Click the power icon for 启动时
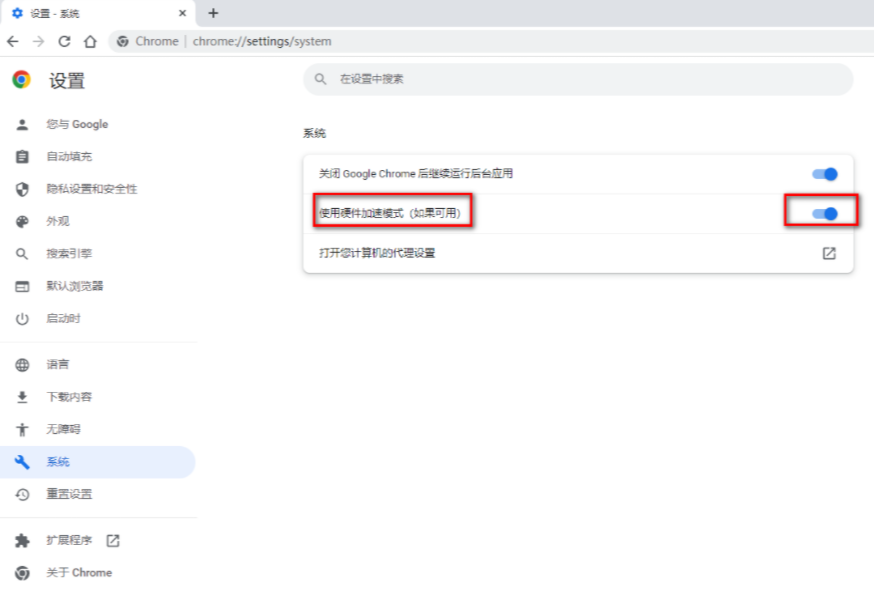Screen dimensions: 874x590 [x=22, y=319]
